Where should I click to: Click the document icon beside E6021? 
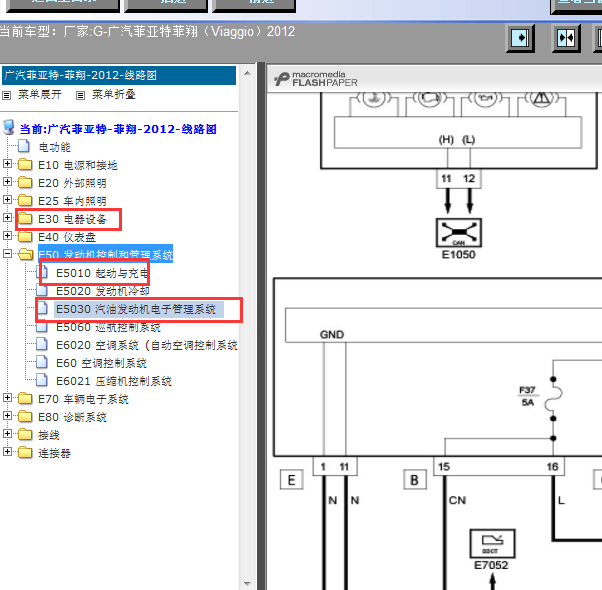[41, 380]
